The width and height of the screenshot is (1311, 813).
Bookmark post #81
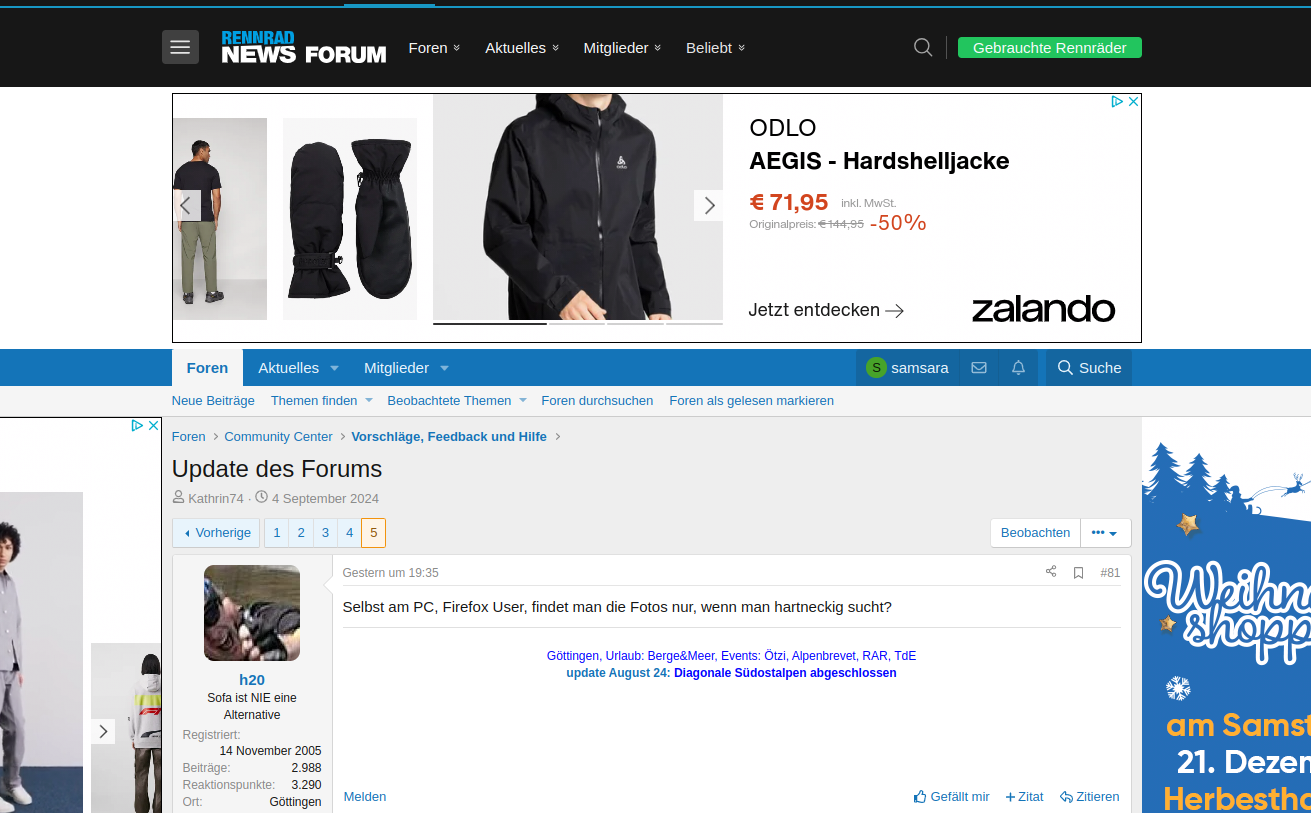pyautogui.click(x=1078, y=573)
